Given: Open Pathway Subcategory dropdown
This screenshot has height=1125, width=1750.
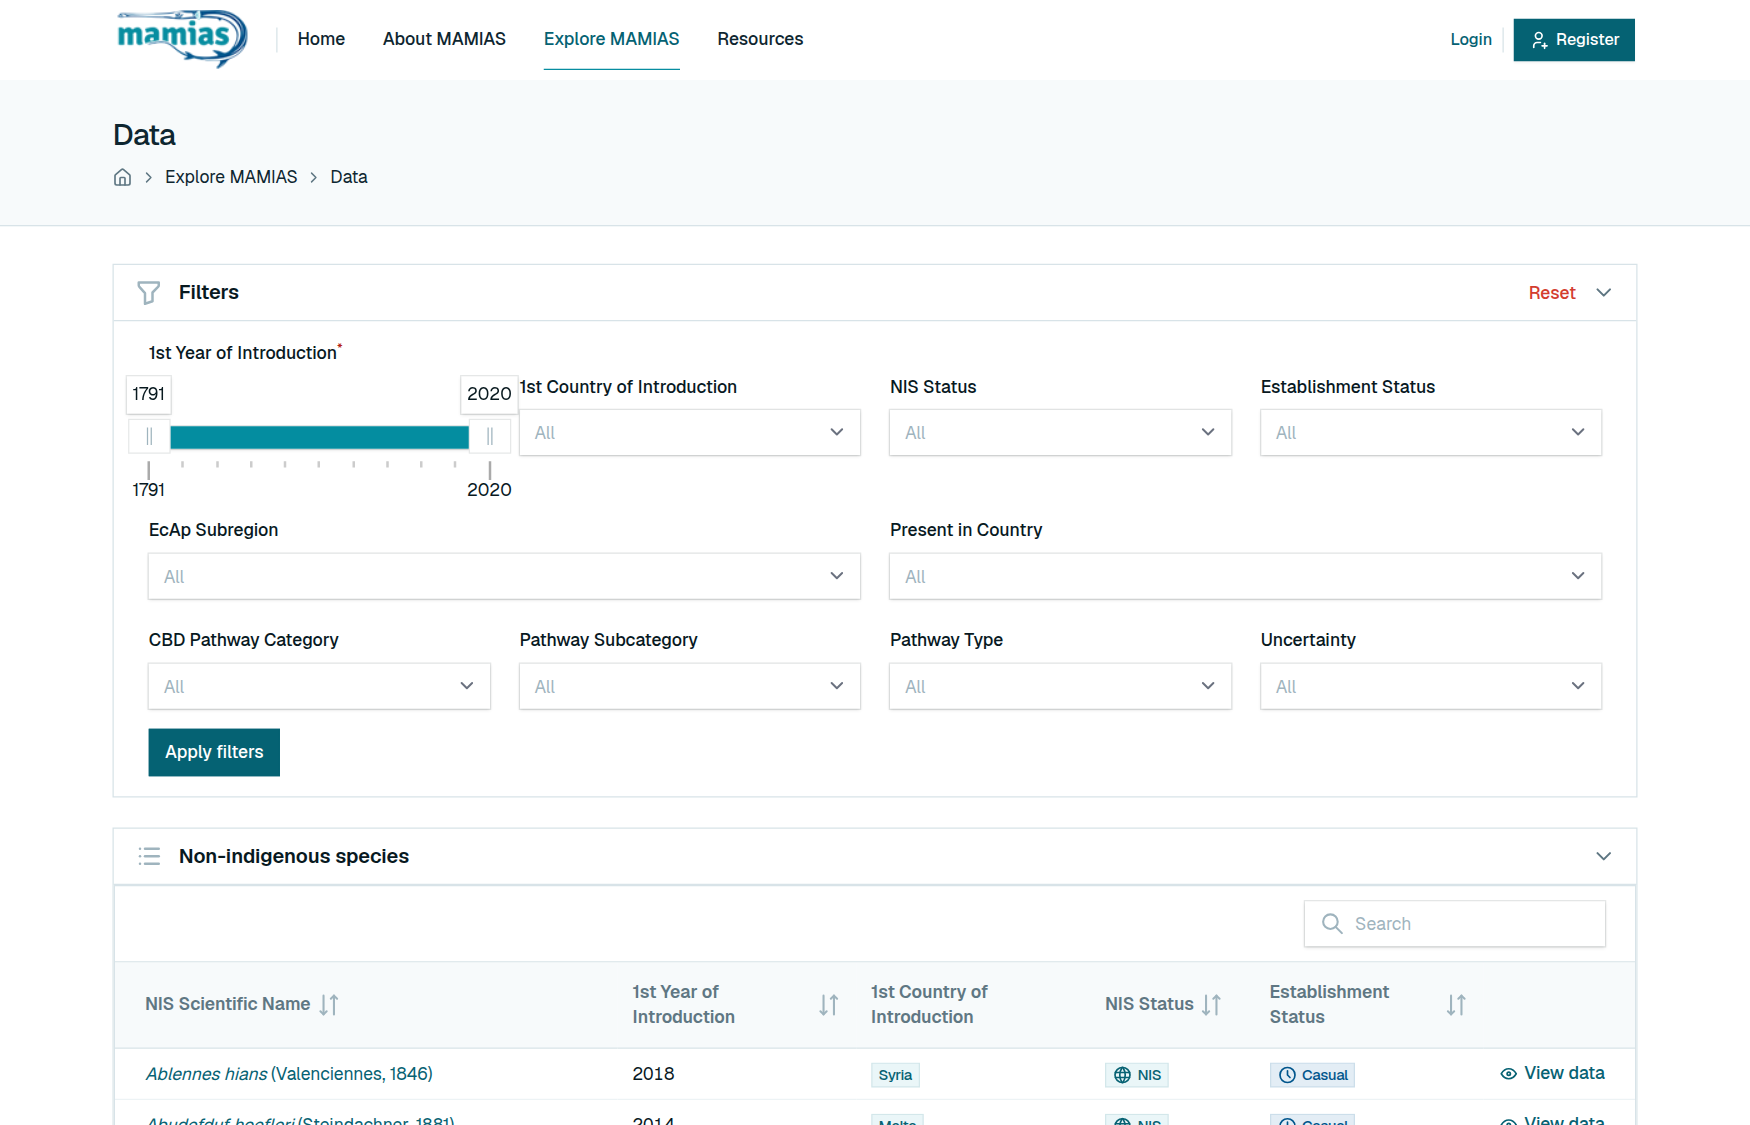Looking at the screenshot, I should coord(690,686).
